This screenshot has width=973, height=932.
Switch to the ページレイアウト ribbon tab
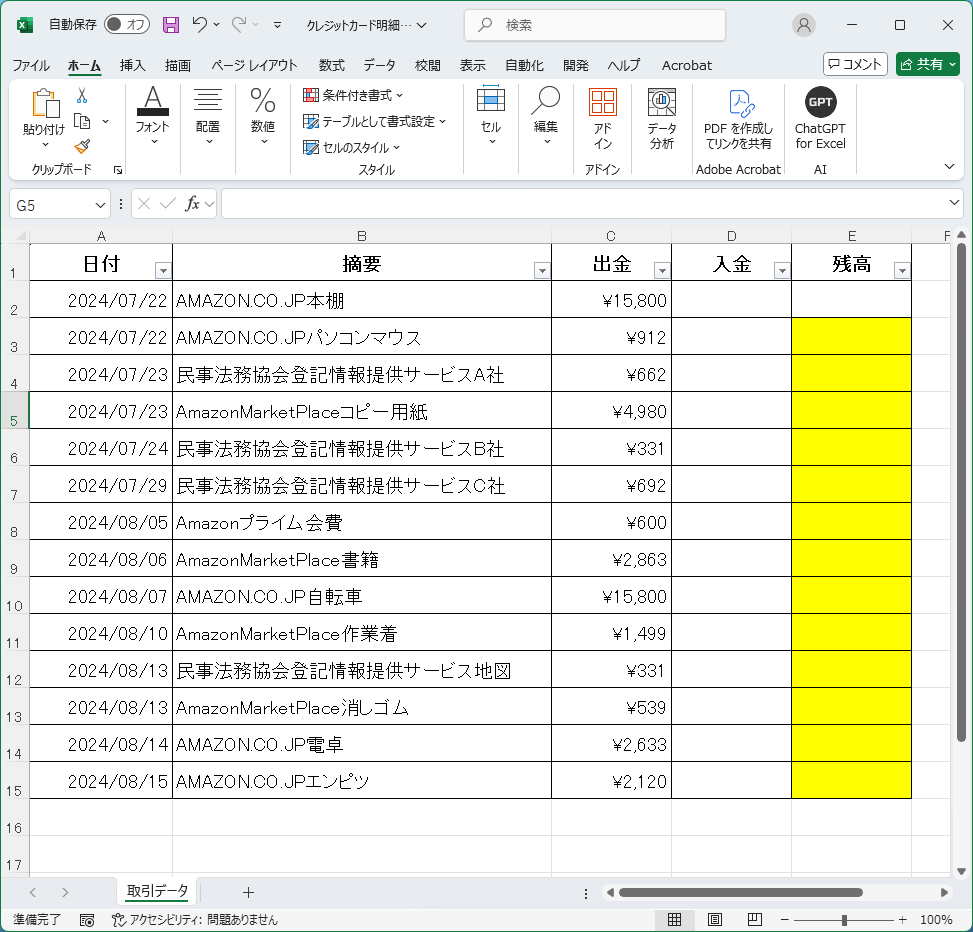point(254,65)
